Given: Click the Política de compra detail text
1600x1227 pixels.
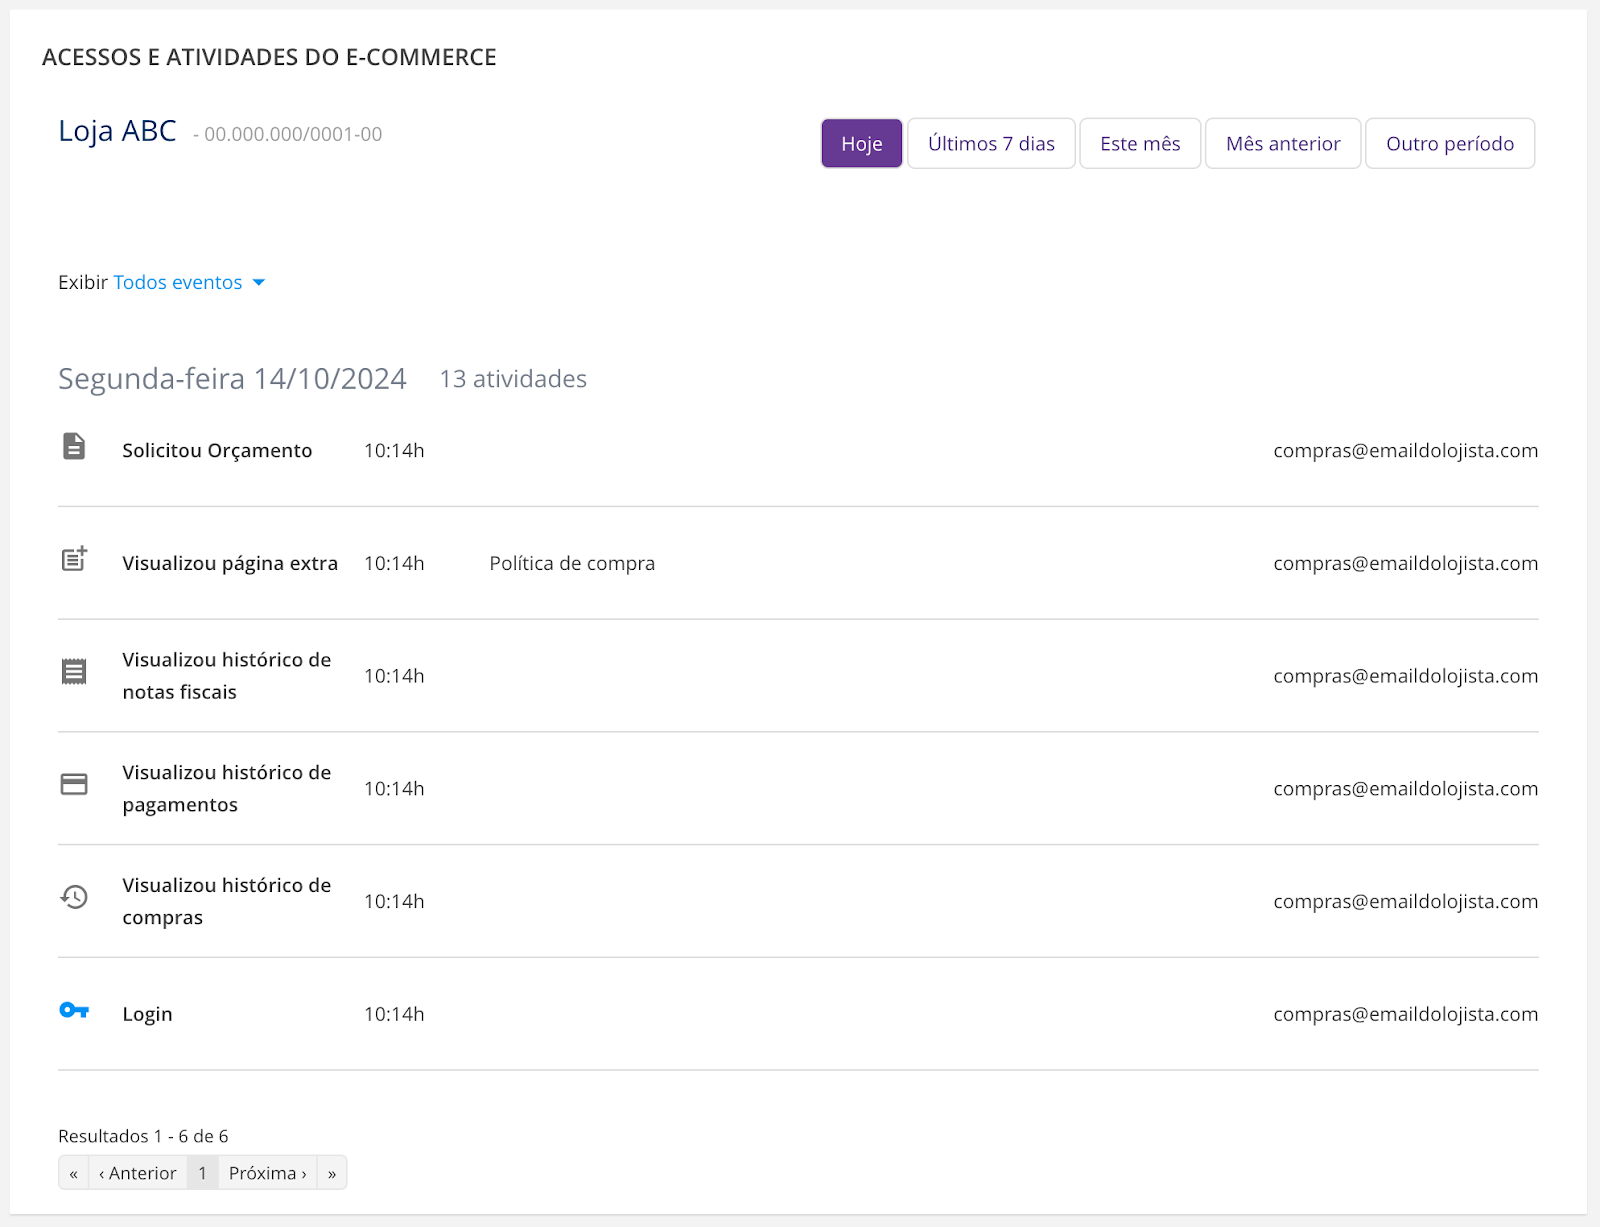Looking at the screenshot, I should [x=572, y=564].
